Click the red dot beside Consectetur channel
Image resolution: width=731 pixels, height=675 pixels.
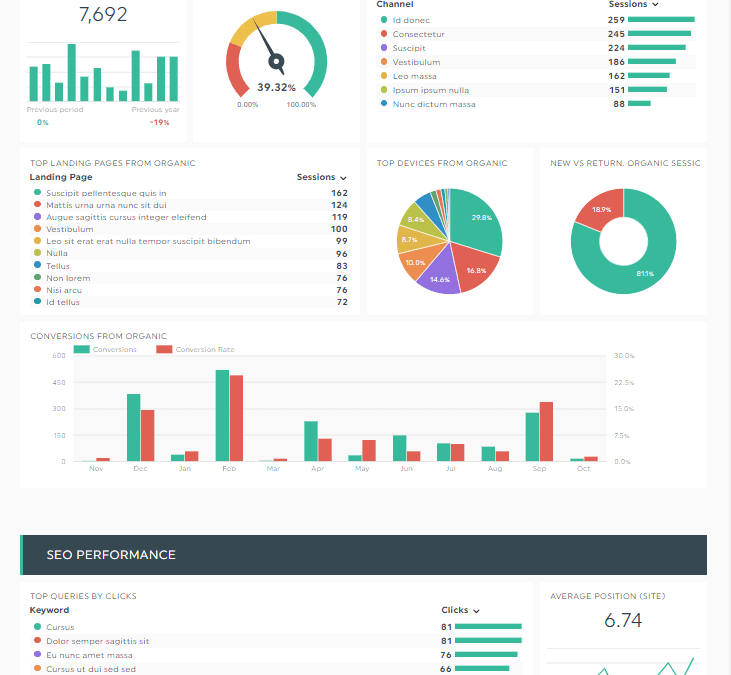click(x=384, y=34)
